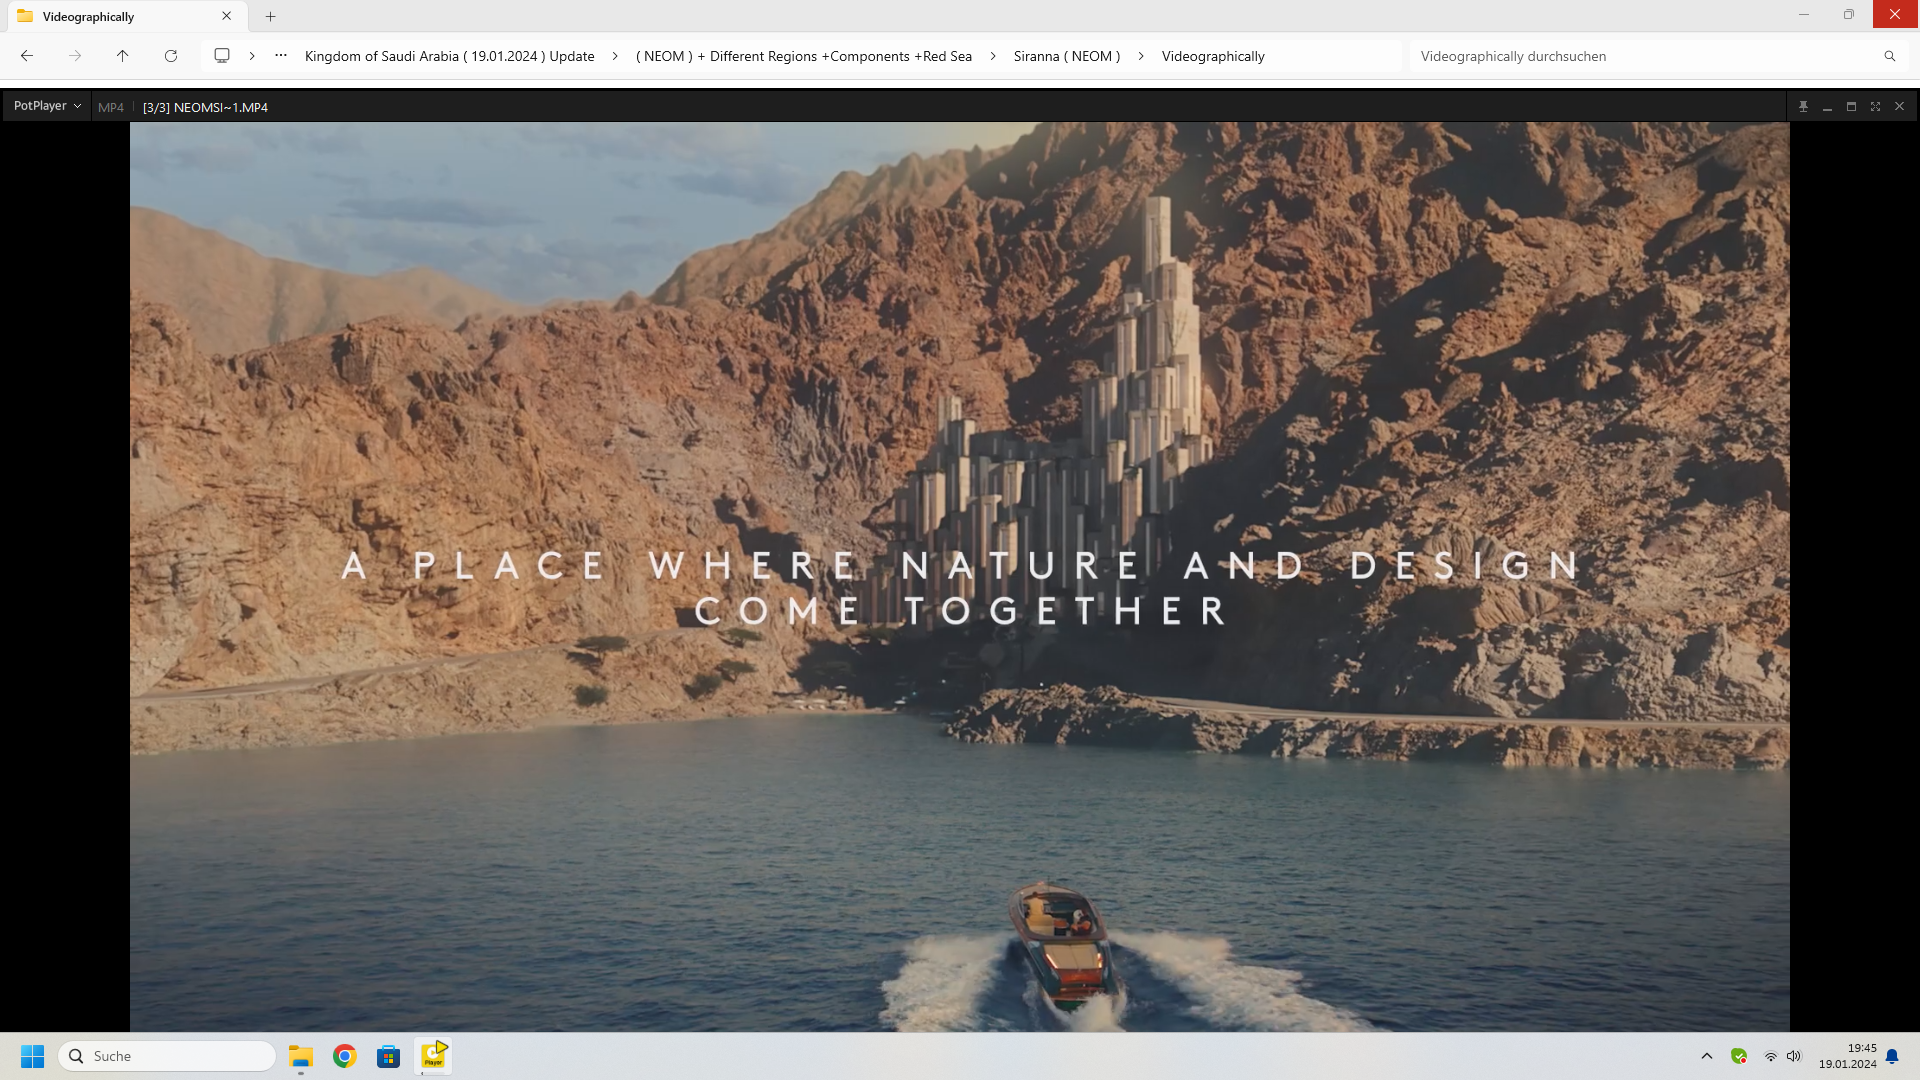Expand chevron after Red Sea breadcrumb
The image size is (1920, 1080).
993,56
